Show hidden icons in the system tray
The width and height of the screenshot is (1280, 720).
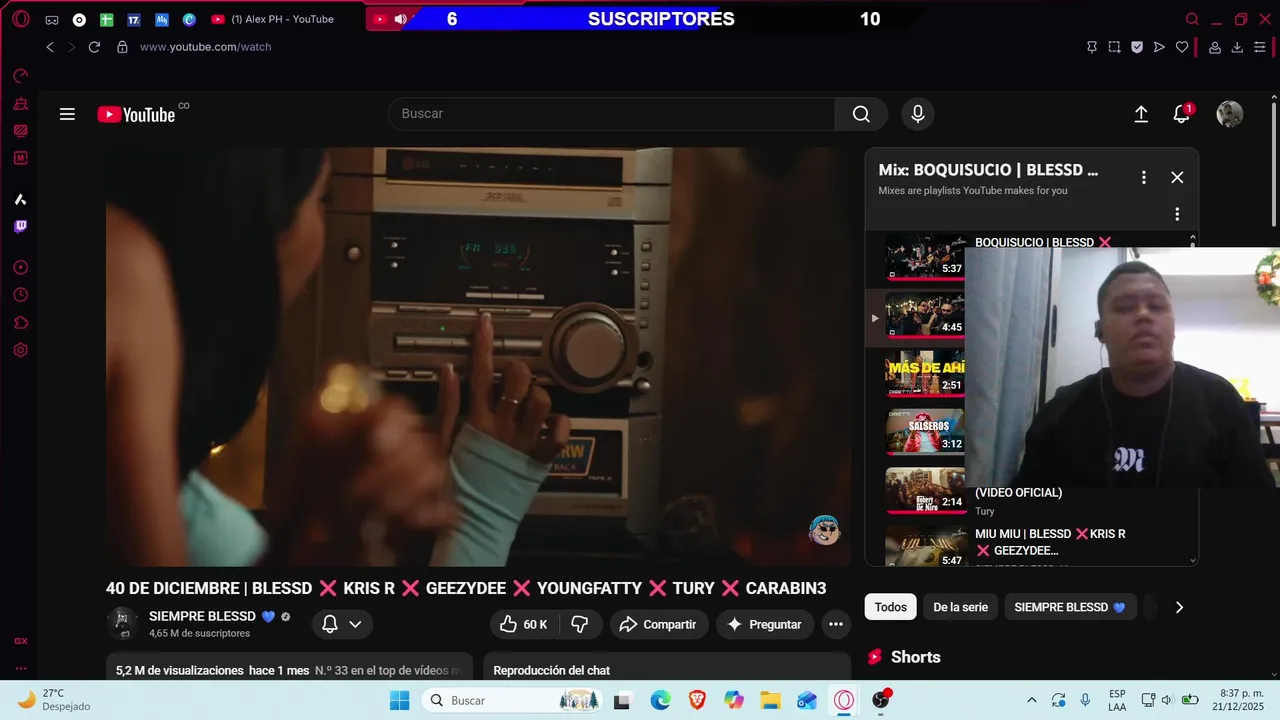tap(1032, 700)
